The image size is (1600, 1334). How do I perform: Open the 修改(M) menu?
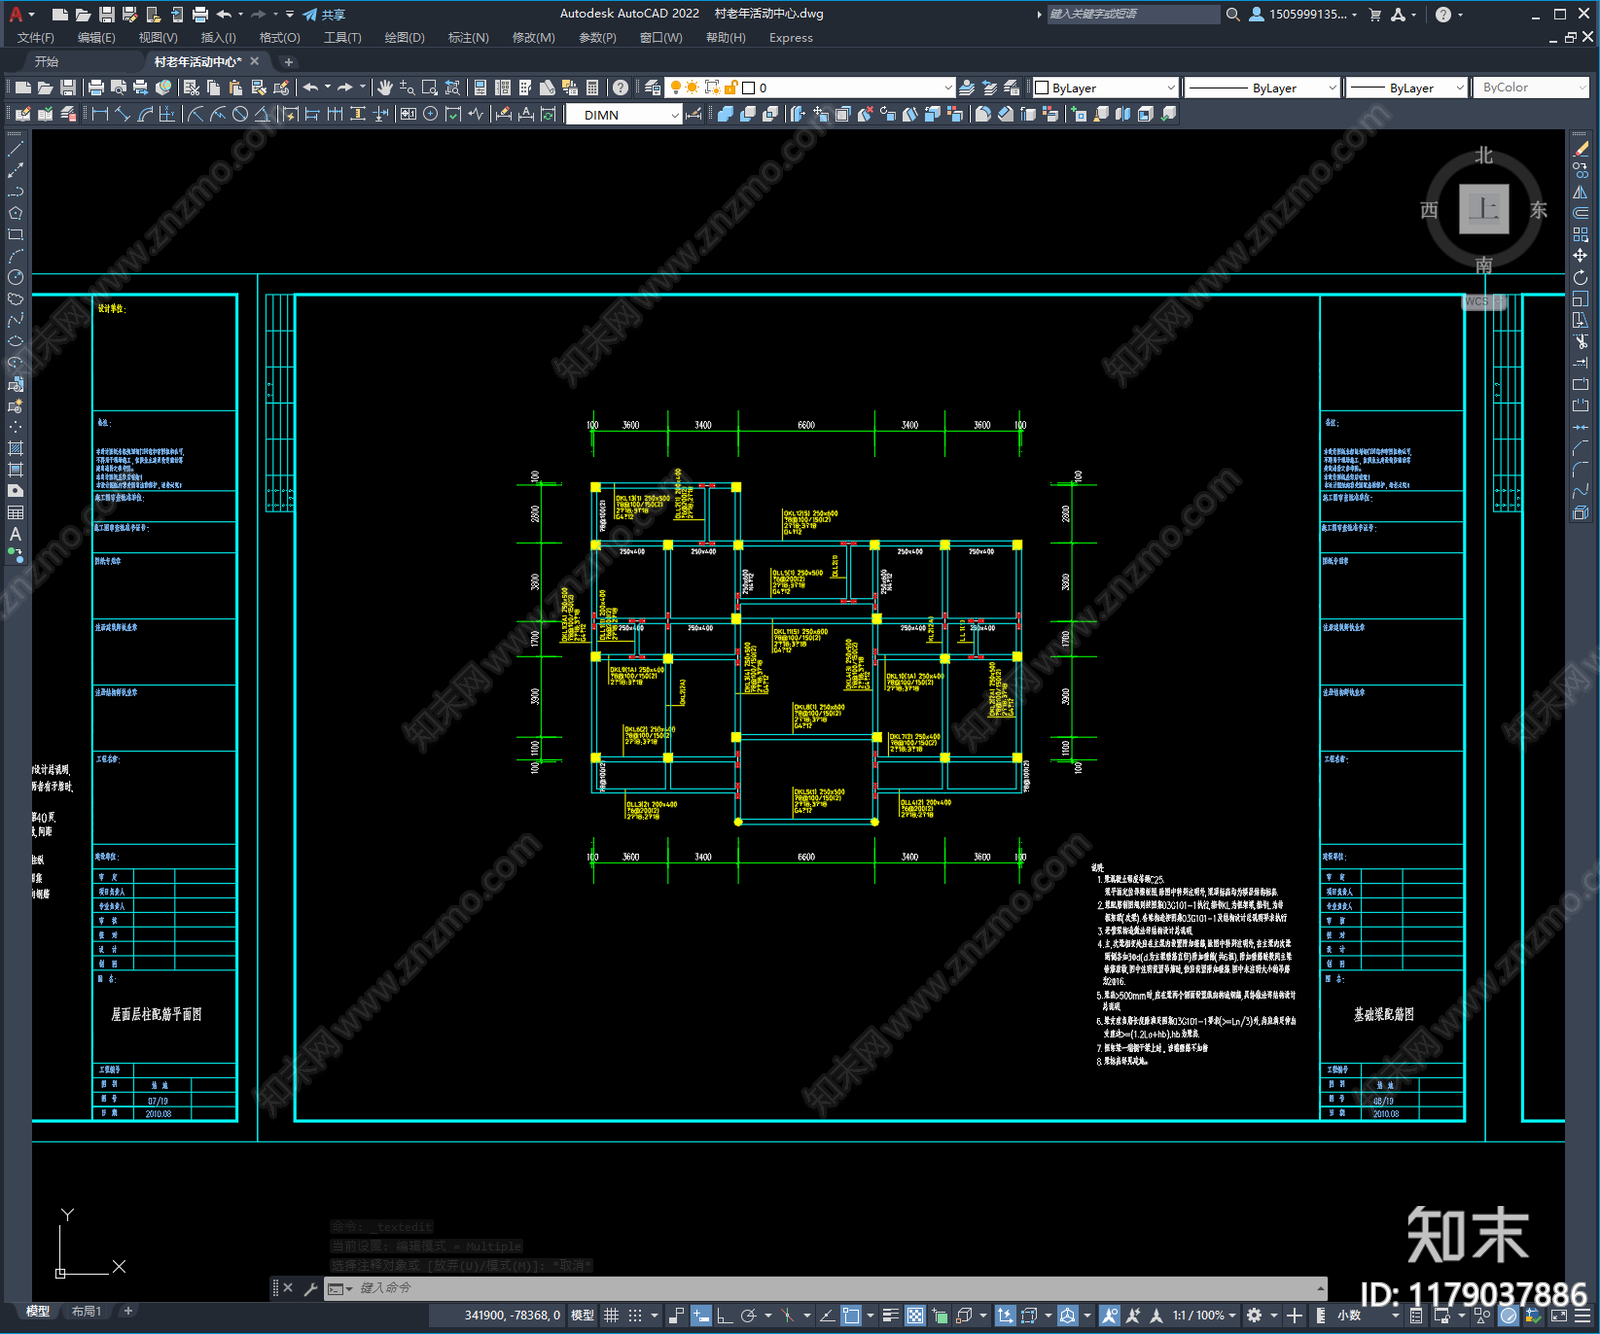coord(533,38)
